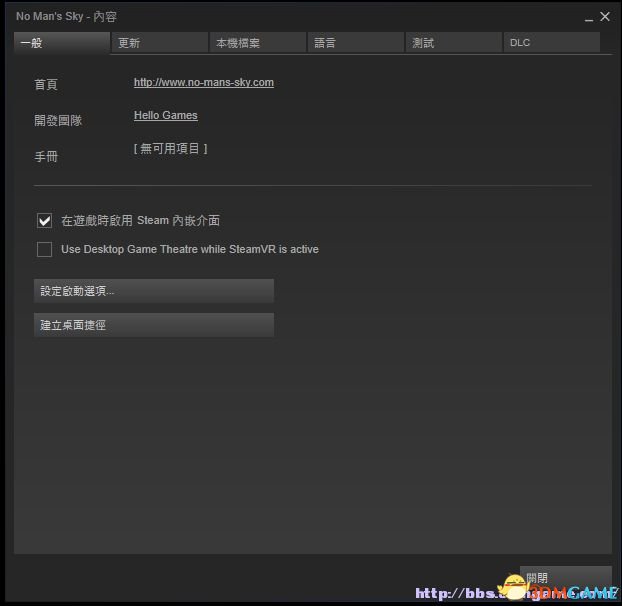The image size is (622, 606).
Task: Switch to the 一般 tab
Action: tap(62, 42)
